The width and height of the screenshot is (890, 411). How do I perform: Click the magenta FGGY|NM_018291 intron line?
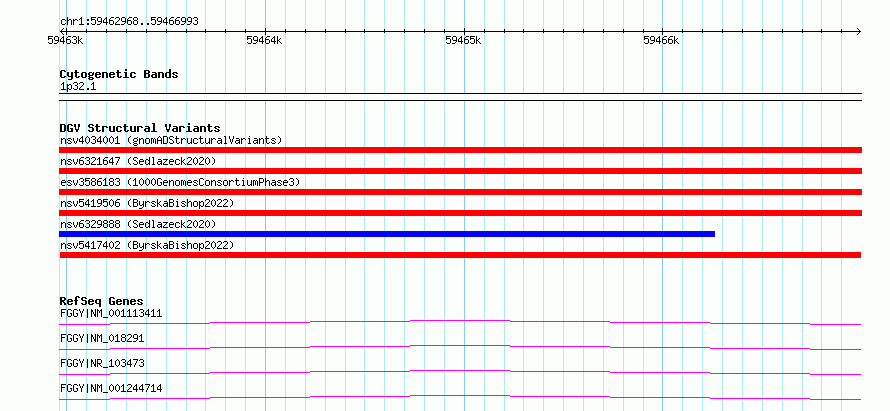click(460, 347)
